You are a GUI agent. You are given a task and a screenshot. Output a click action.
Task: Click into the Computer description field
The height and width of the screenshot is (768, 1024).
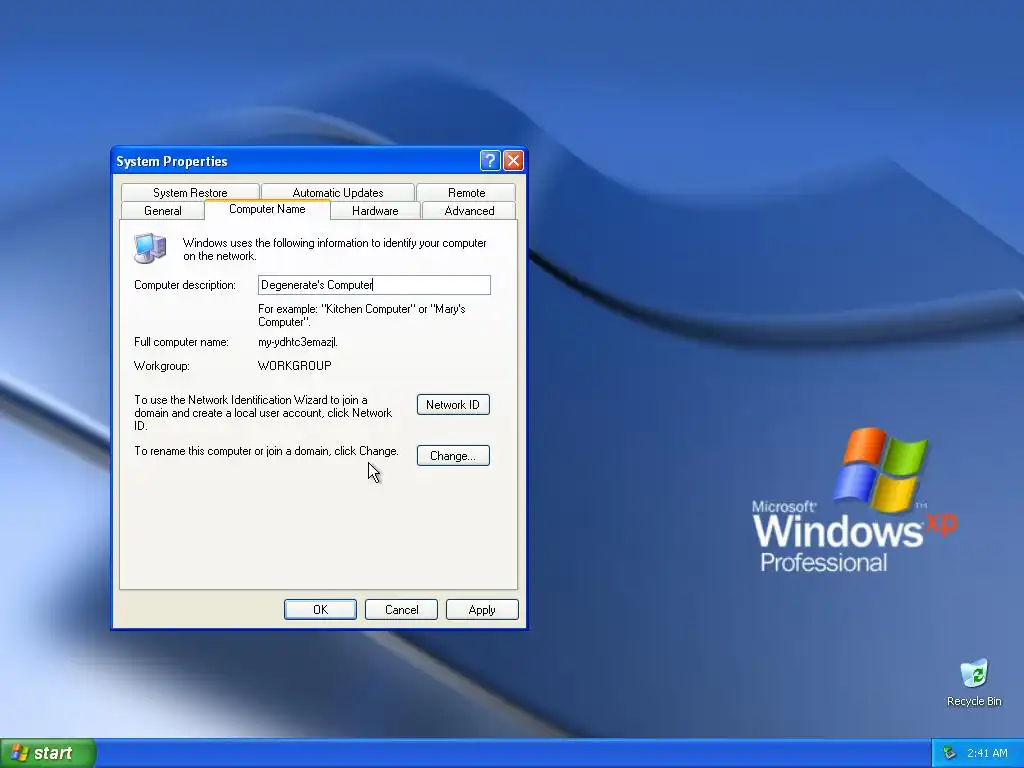point(374,285)
